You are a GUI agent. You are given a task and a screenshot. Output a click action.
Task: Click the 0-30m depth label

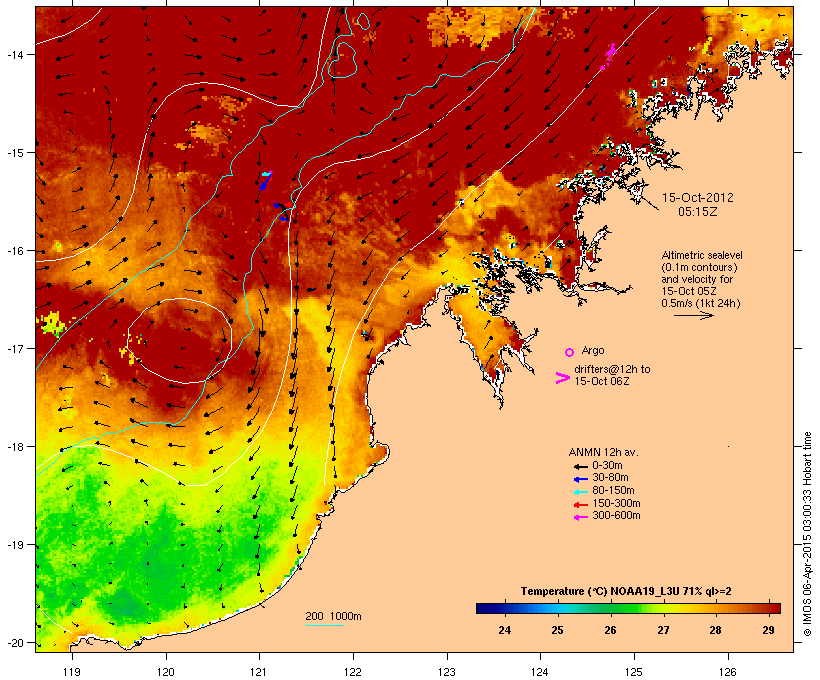[x=607, y=466]
